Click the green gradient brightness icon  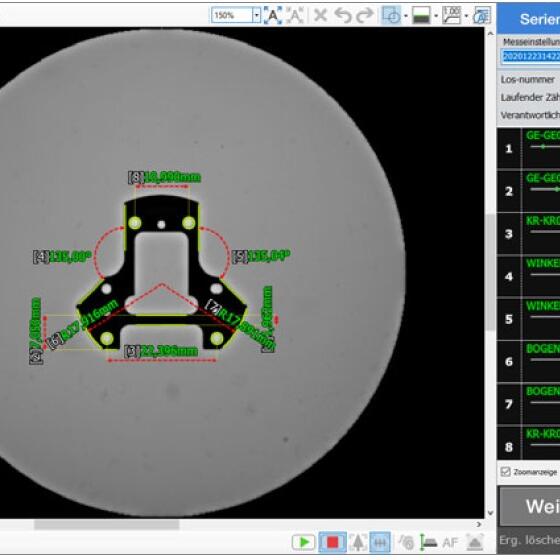pos(421,15)
